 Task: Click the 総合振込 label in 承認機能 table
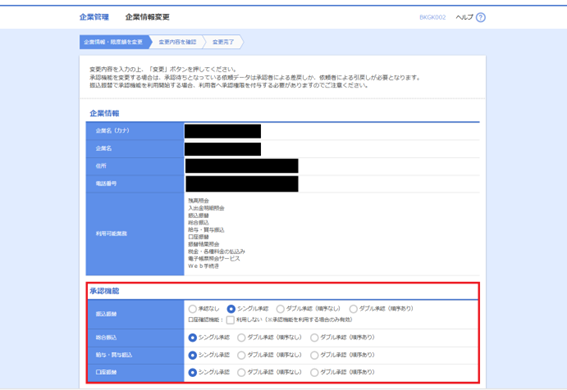[x=106, y=338]
